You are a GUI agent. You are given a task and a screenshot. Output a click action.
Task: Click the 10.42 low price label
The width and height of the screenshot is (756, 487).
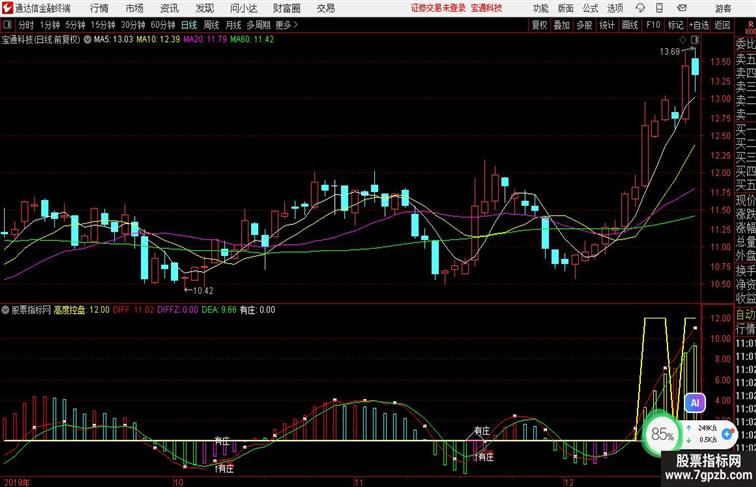202,291
